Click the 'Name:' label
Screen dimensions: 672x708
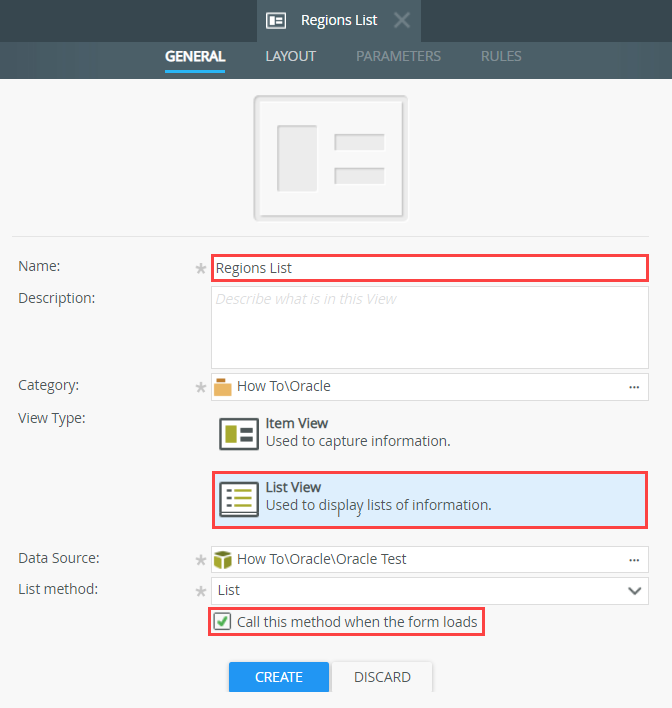(x=39, y=266)
